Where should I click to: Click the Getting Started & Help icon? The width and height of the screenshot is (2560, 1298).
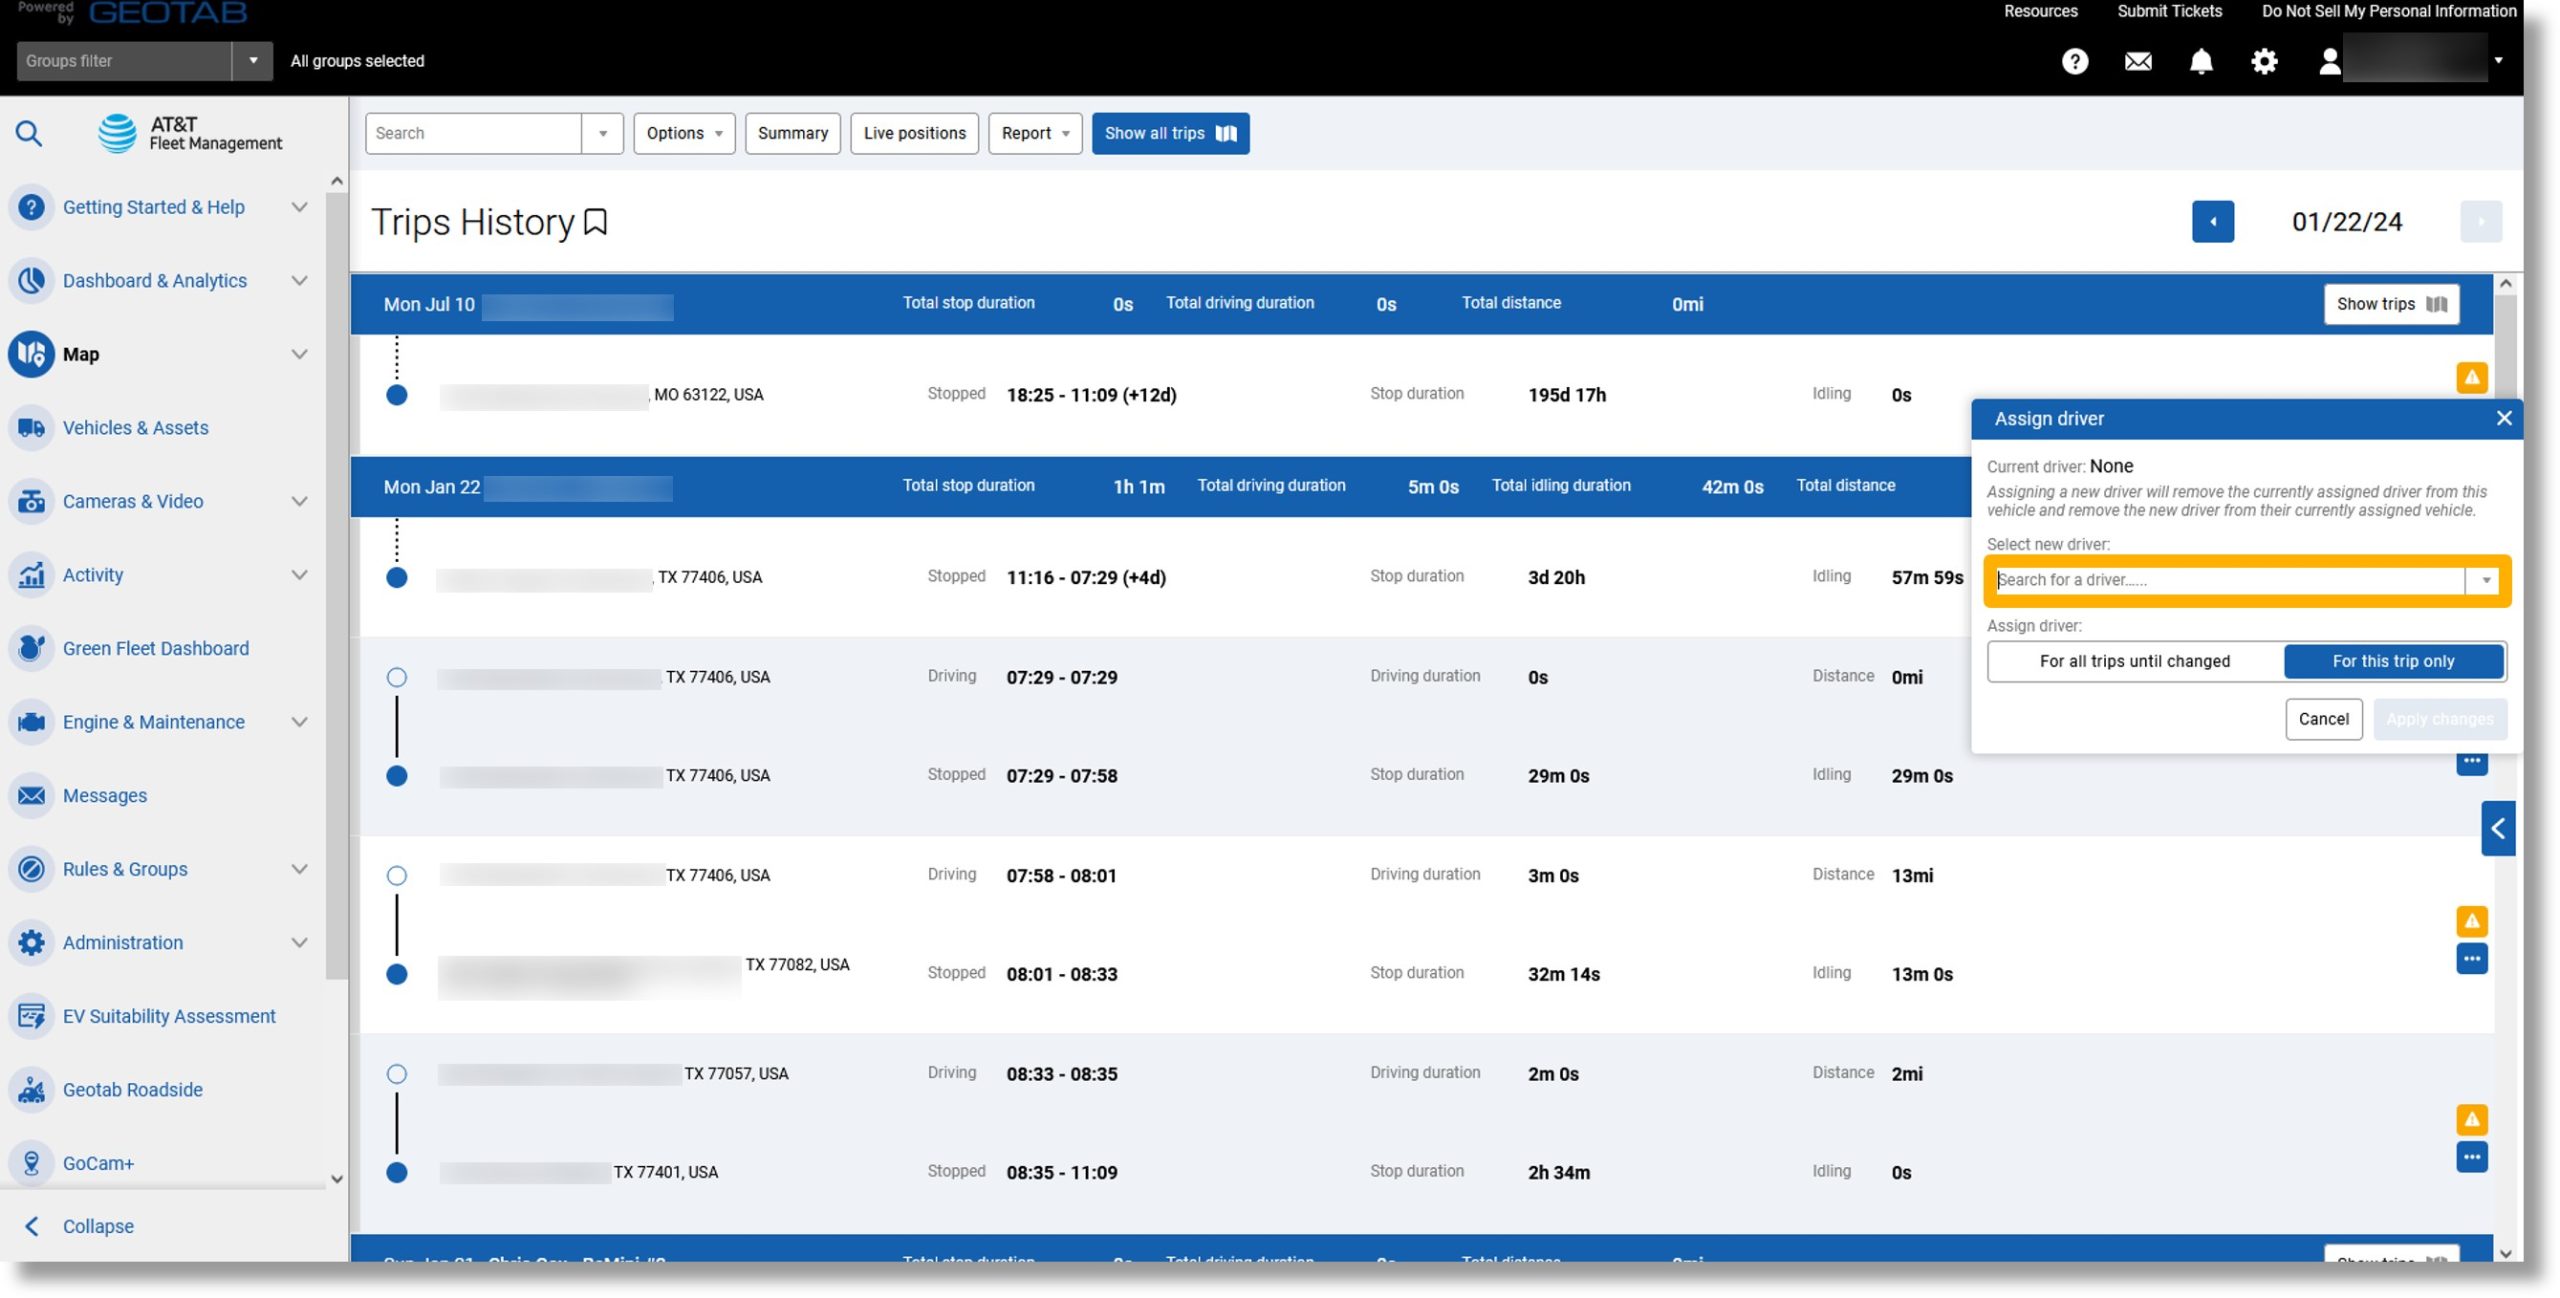coord(31,207)
